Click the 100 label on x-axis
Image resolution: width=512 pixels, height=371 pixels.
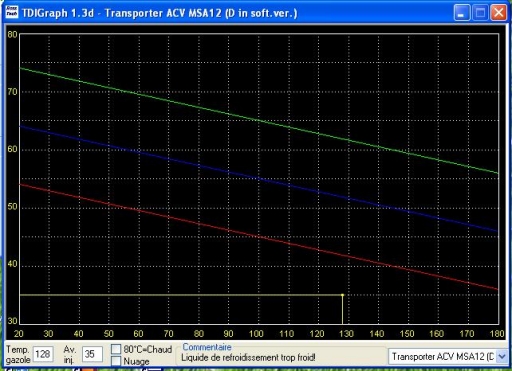256,333
